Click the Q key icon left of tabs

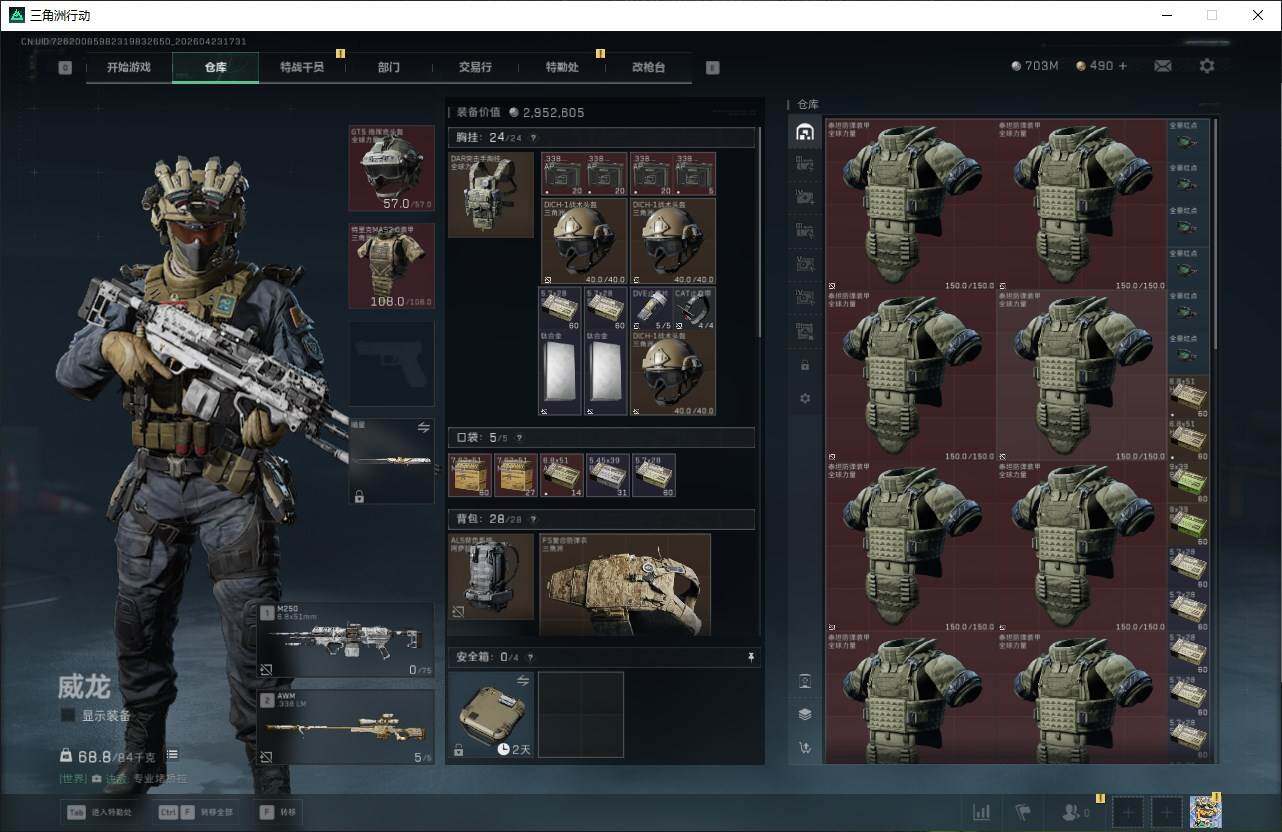[65, 68]
